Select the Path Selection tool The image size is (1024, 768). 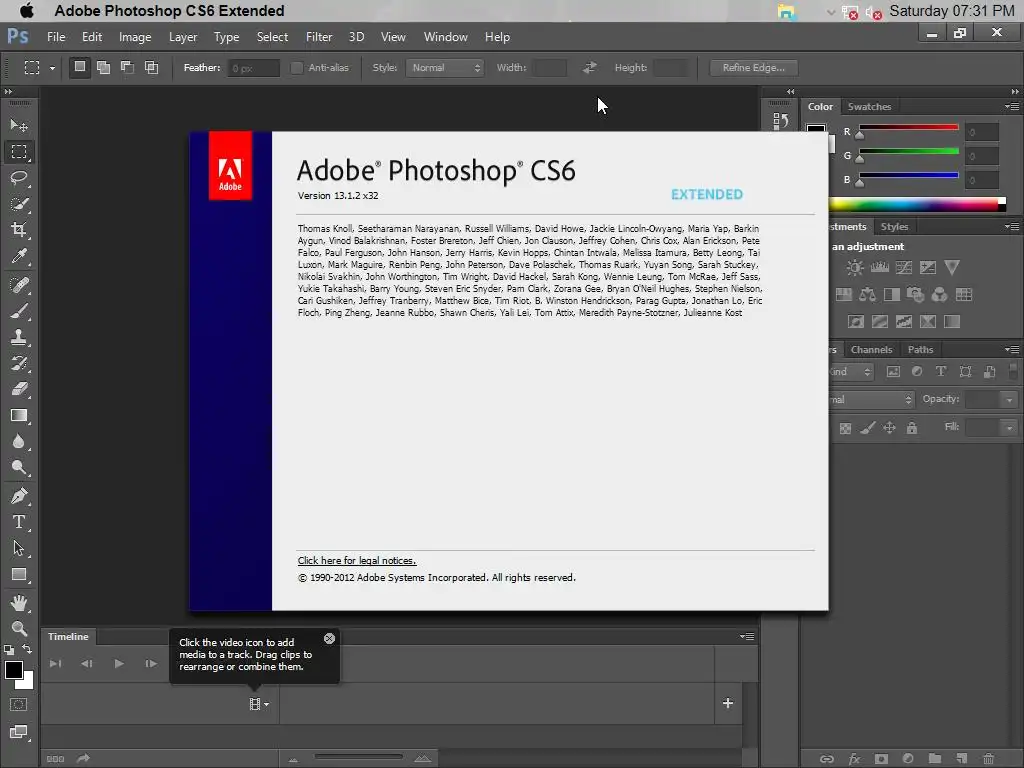[x=19, y=549]
